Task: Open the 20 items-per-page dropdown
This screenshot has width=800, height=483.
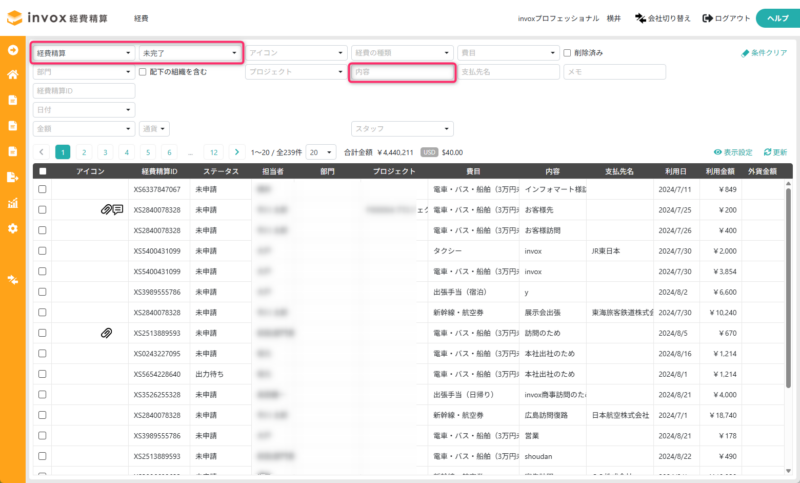Action: tap(320, 152)
